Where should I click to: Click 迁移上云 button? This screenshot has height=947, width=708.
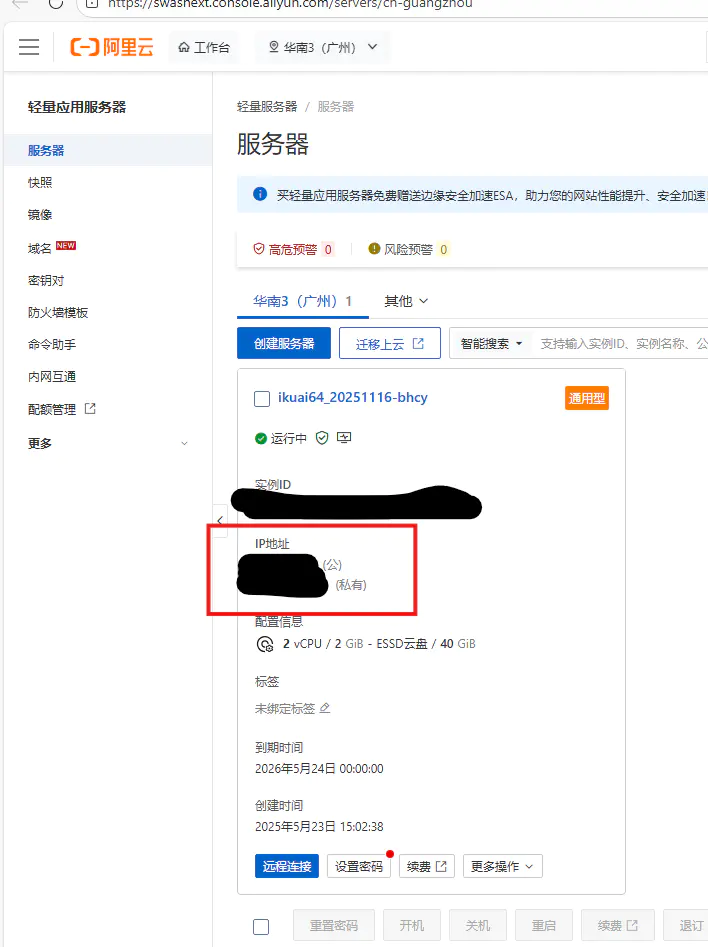[390, 343]
